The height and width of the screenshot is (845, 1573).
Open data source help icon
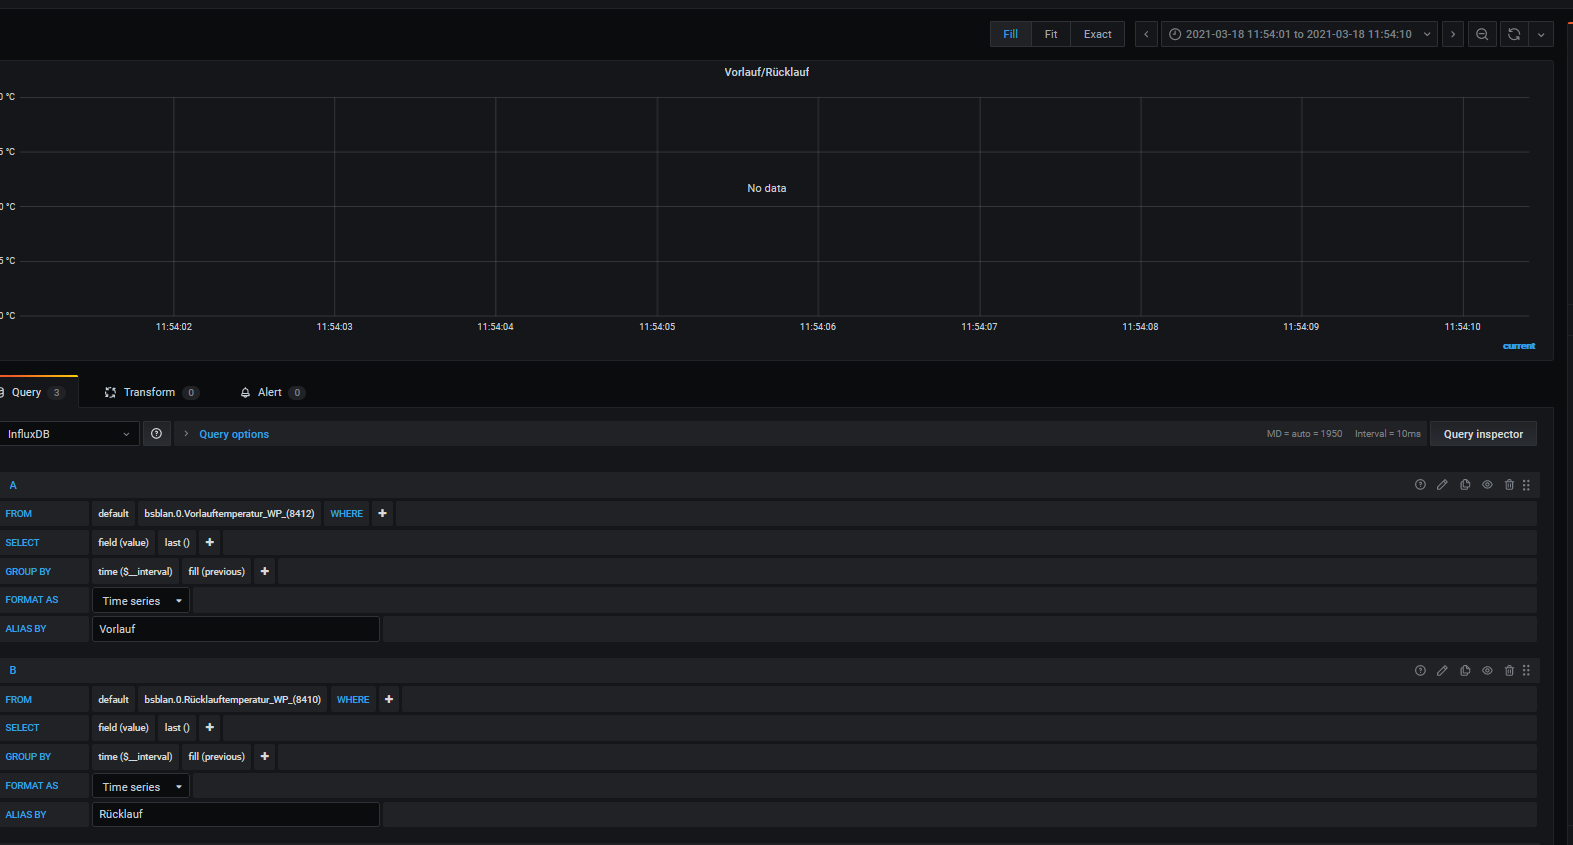tap(156, 434)
